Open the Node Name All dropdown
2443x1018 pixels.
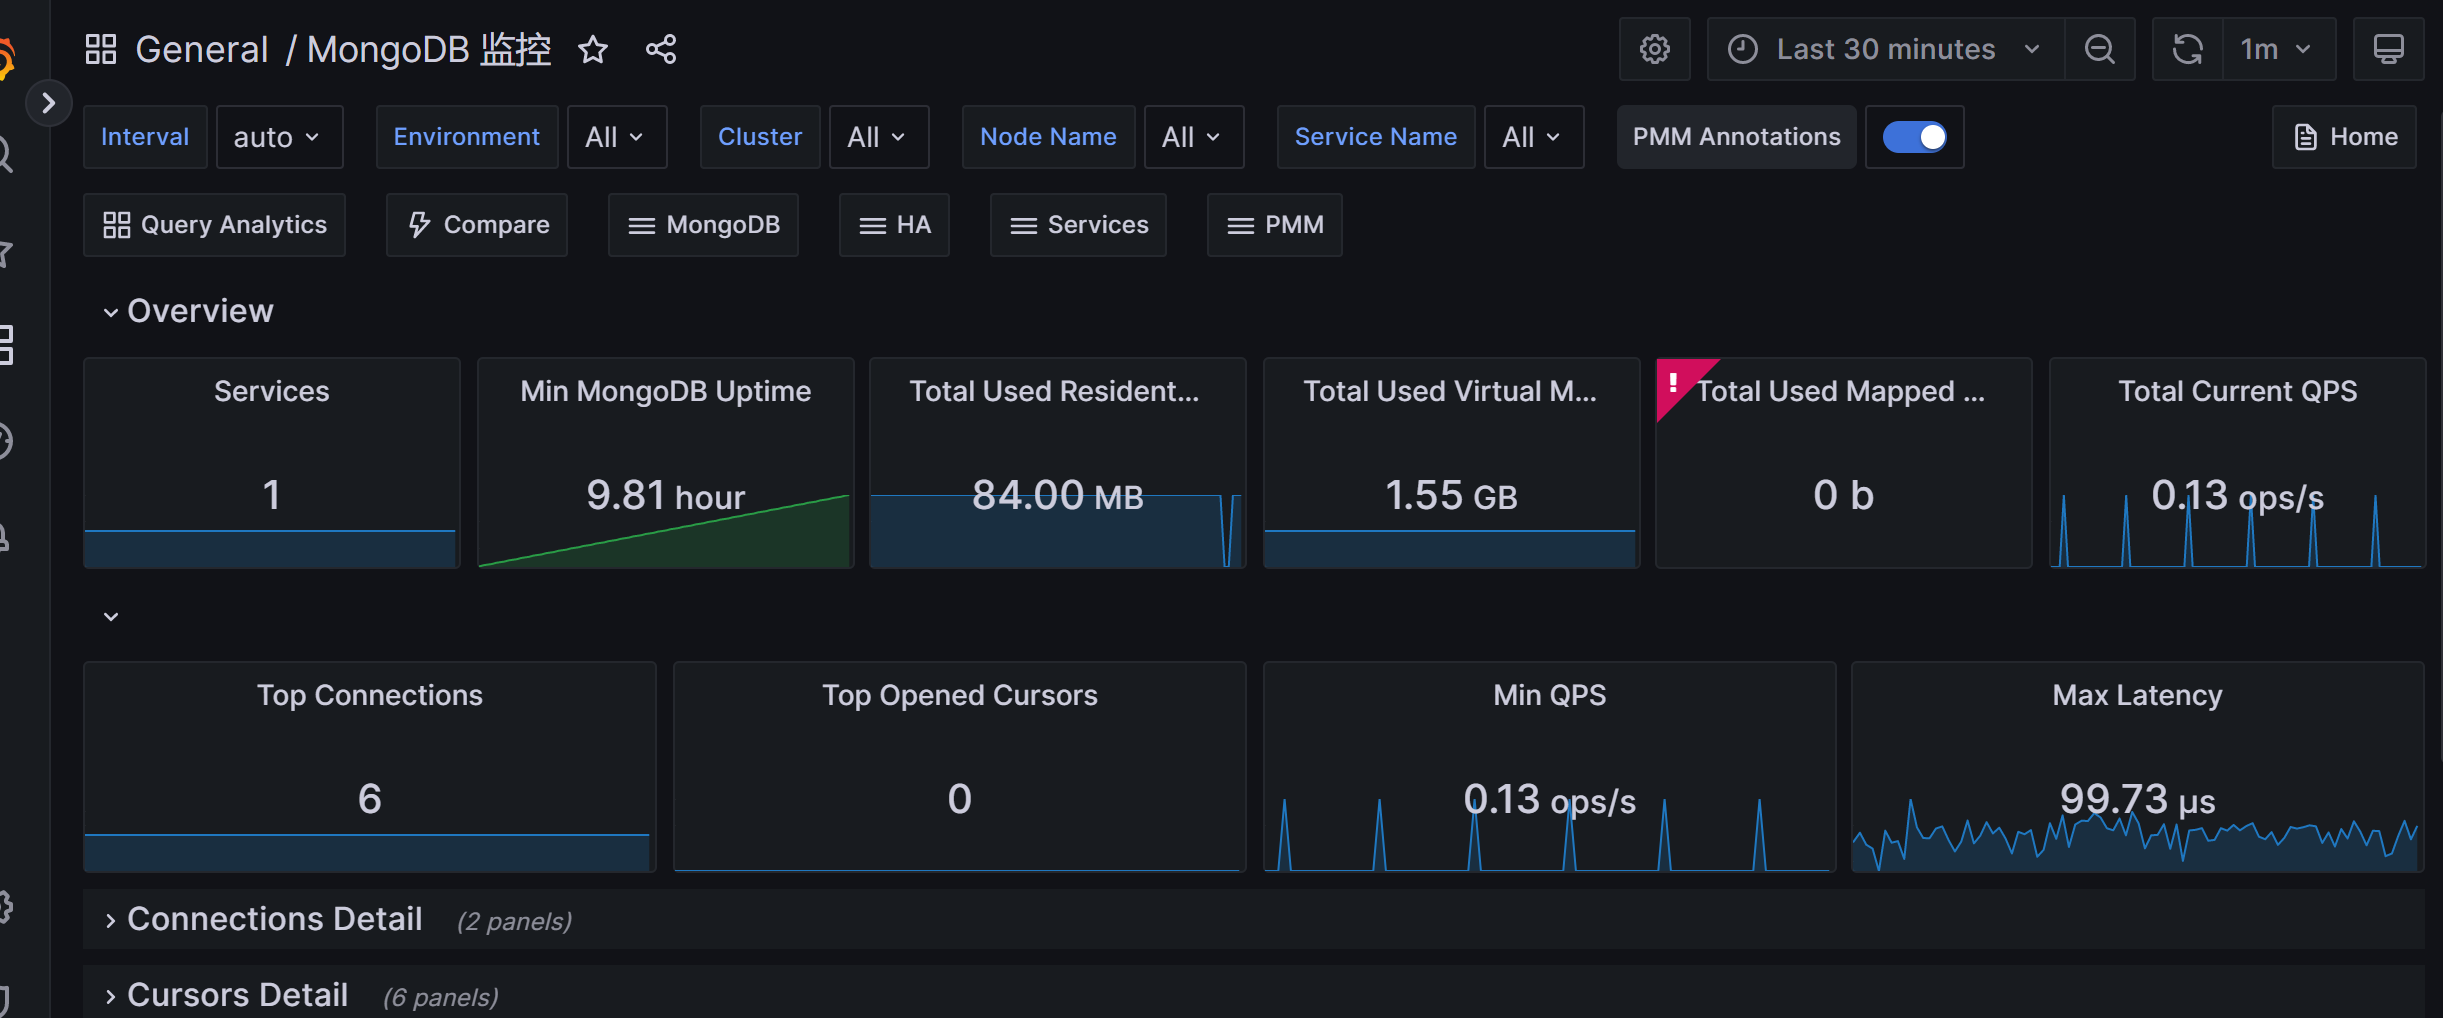tap(1194, 137)
